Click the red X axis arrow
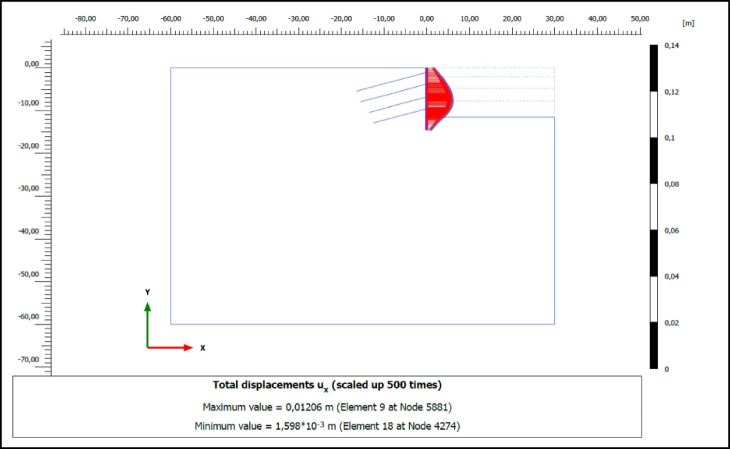The image size is (730, 449). click(170, 347)
